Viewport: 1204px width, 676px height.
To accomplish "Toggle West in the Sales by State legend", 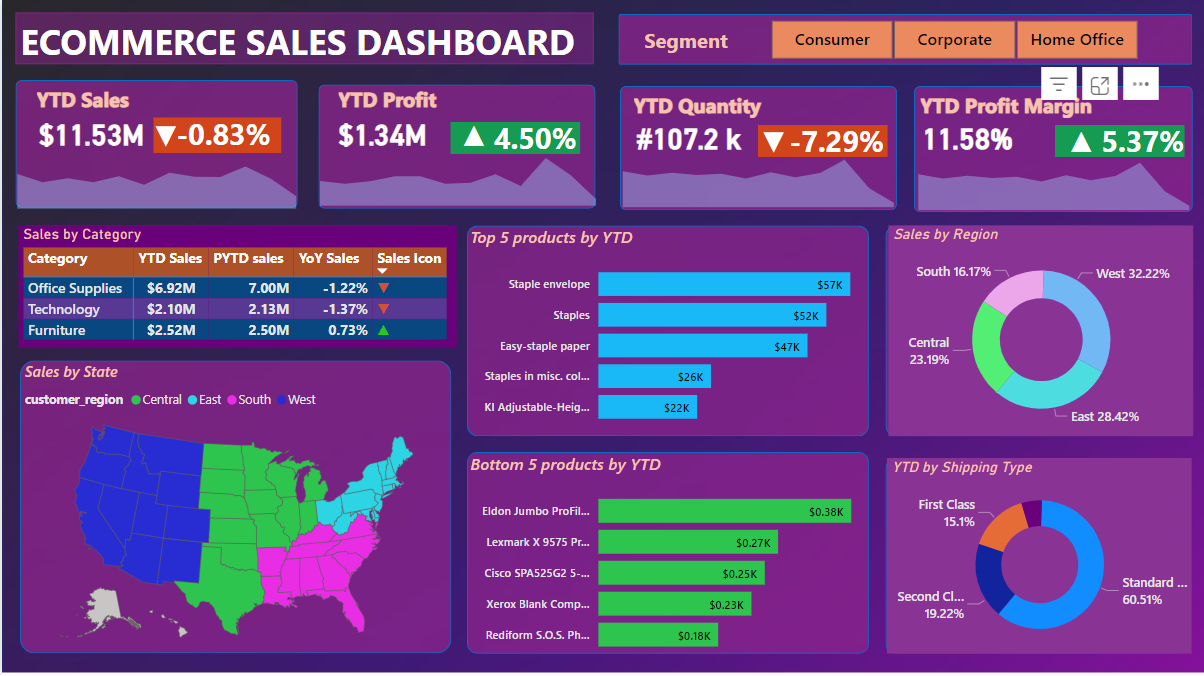I will pyautogui.click(x=295, y=399).
